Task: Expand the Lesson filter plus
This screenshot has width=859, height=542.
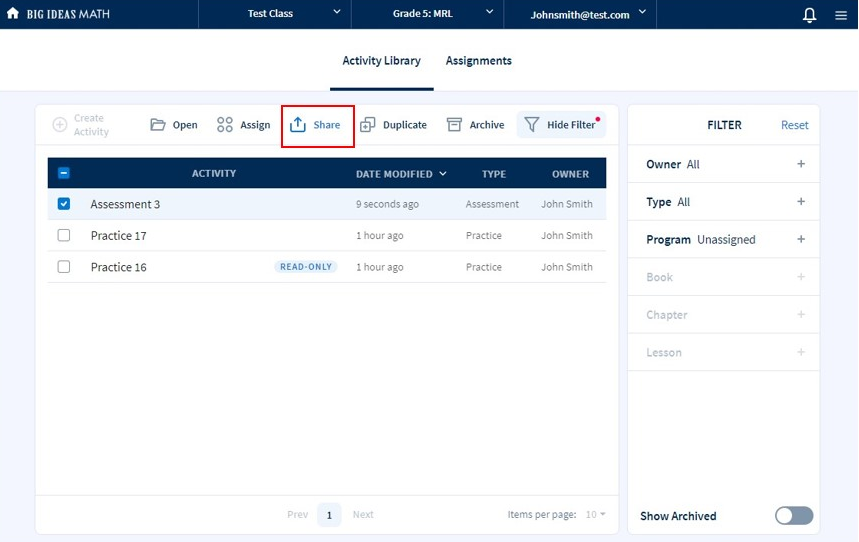Action: click(x=801, y=352)
